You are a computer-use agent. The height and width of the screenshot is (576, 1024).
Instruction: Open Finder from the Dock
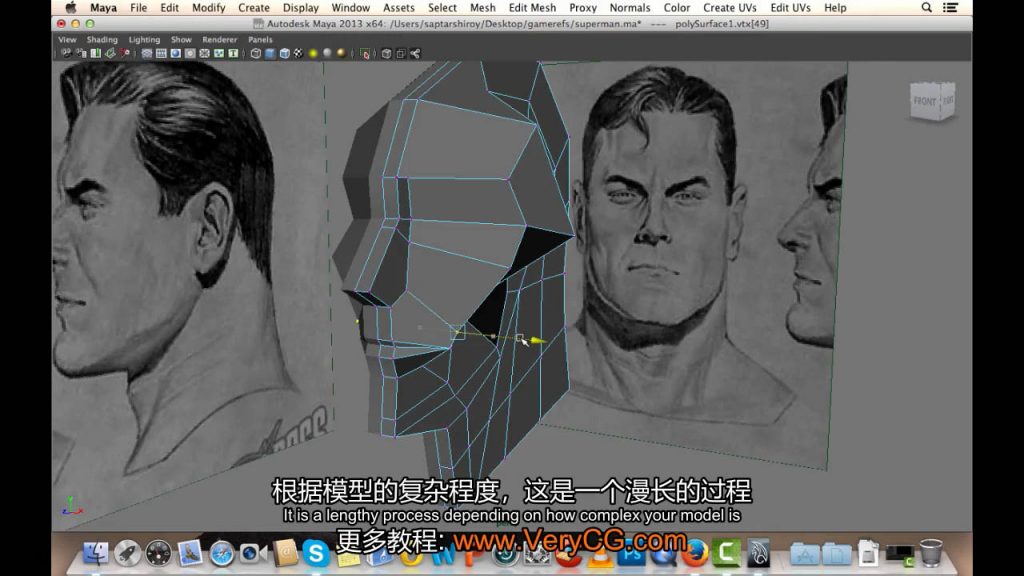pyautogui.click(x=96, y=553)
